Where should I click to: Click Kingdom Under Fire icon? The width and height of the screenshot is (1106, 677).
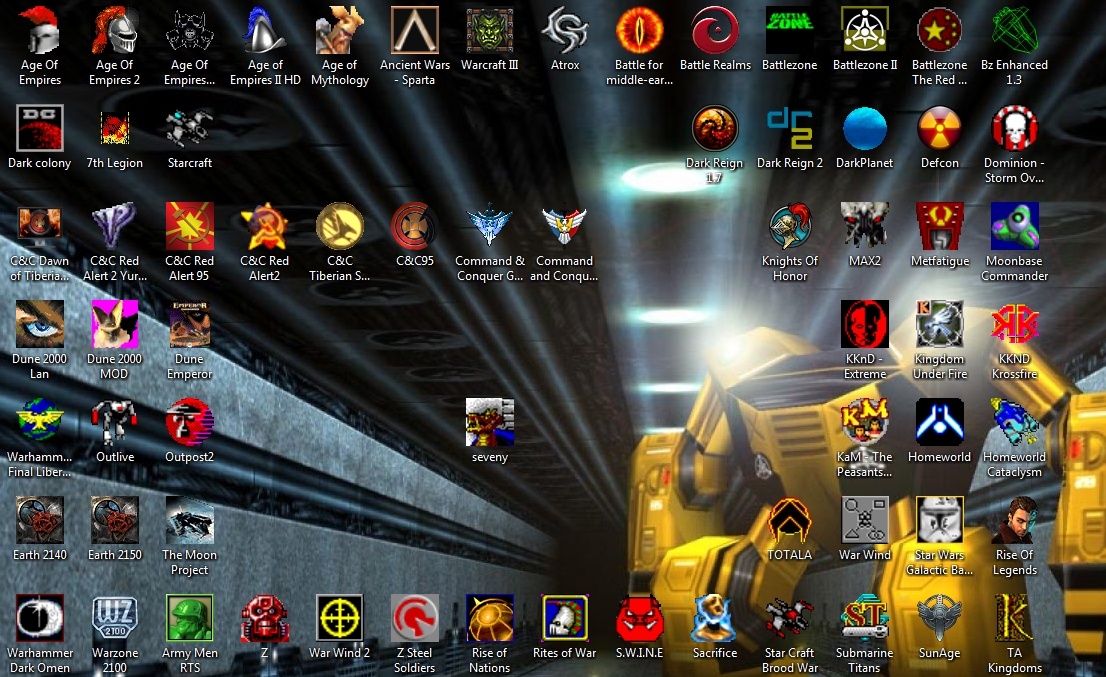point(940,324)
